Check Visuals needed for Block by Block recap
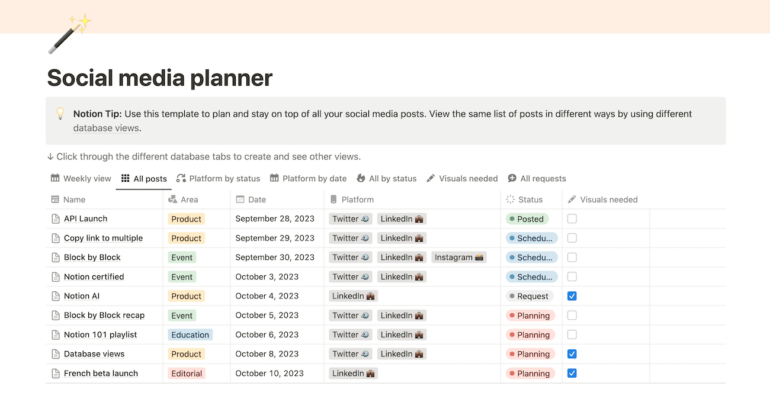The height and width of the screenshot is (405, 770). tap(572, 315)
